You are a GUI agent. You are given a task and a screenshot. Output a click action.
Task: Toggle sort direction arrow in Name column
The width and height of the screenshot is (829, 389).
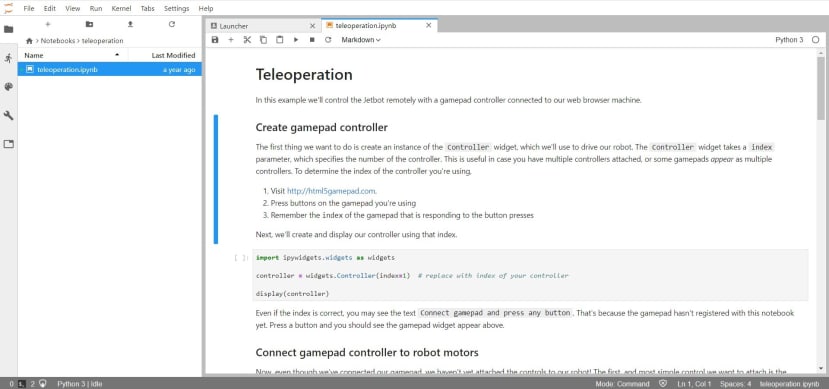117,55
